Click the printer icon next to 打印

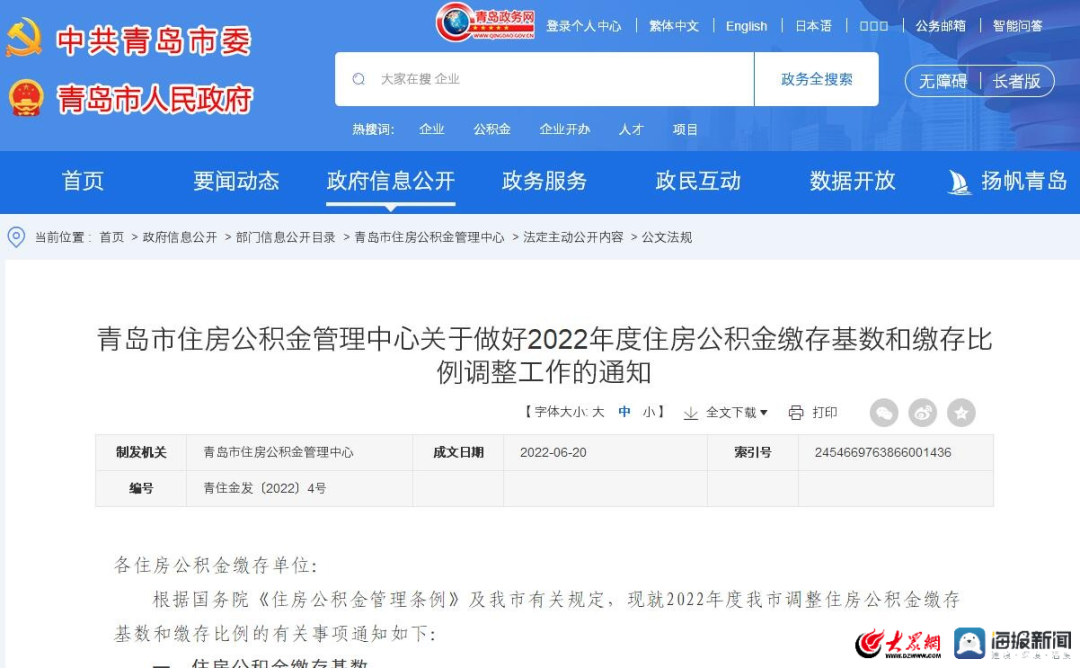click(x=796, y=413)
